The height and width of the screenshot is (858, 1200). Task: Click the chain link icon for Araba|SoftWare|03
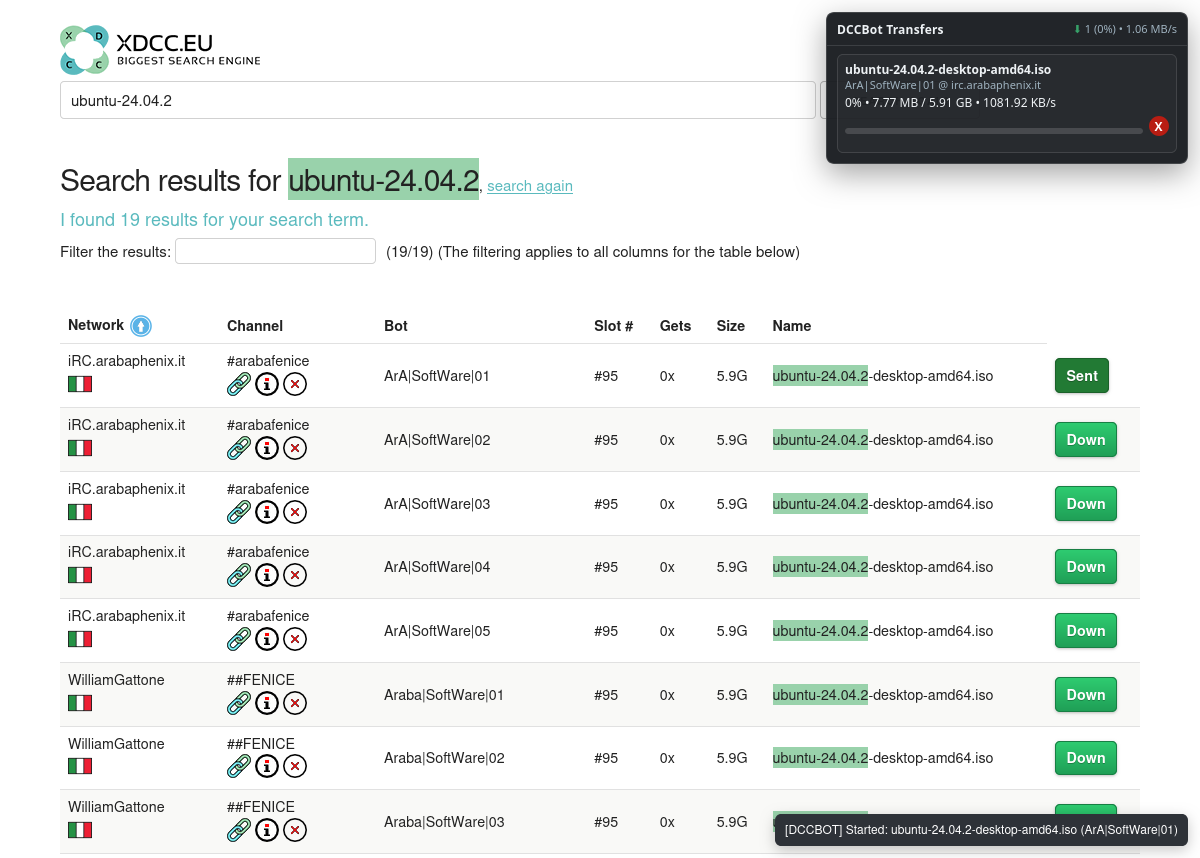[x=239, y=830]
